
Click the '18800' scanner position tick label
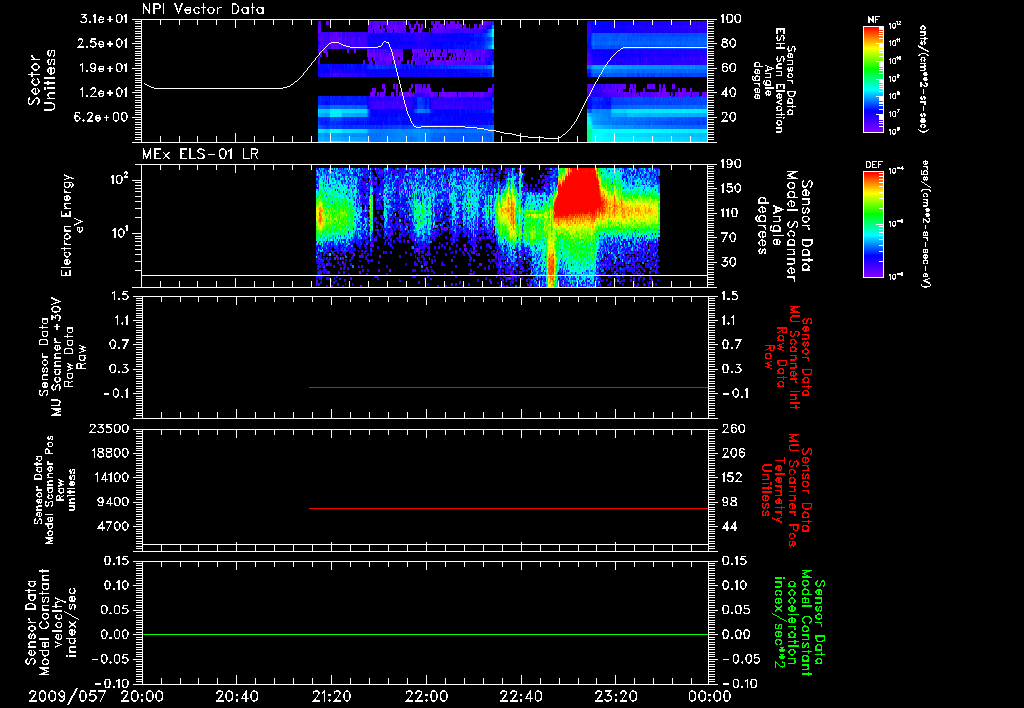coord(109,453)
